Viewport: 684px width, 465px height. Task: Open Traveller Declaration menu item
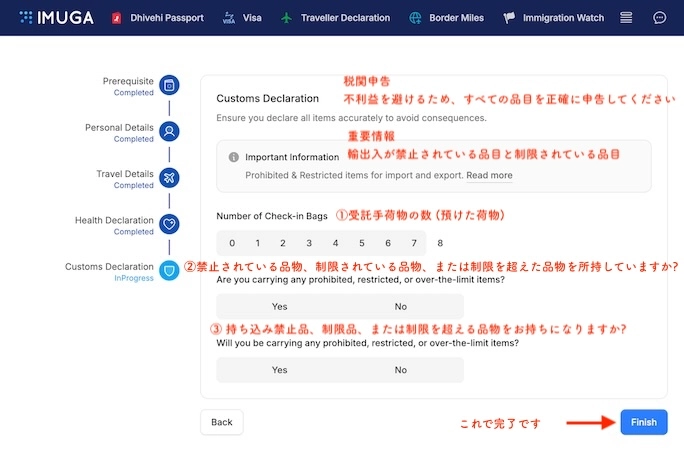(345, 18)
